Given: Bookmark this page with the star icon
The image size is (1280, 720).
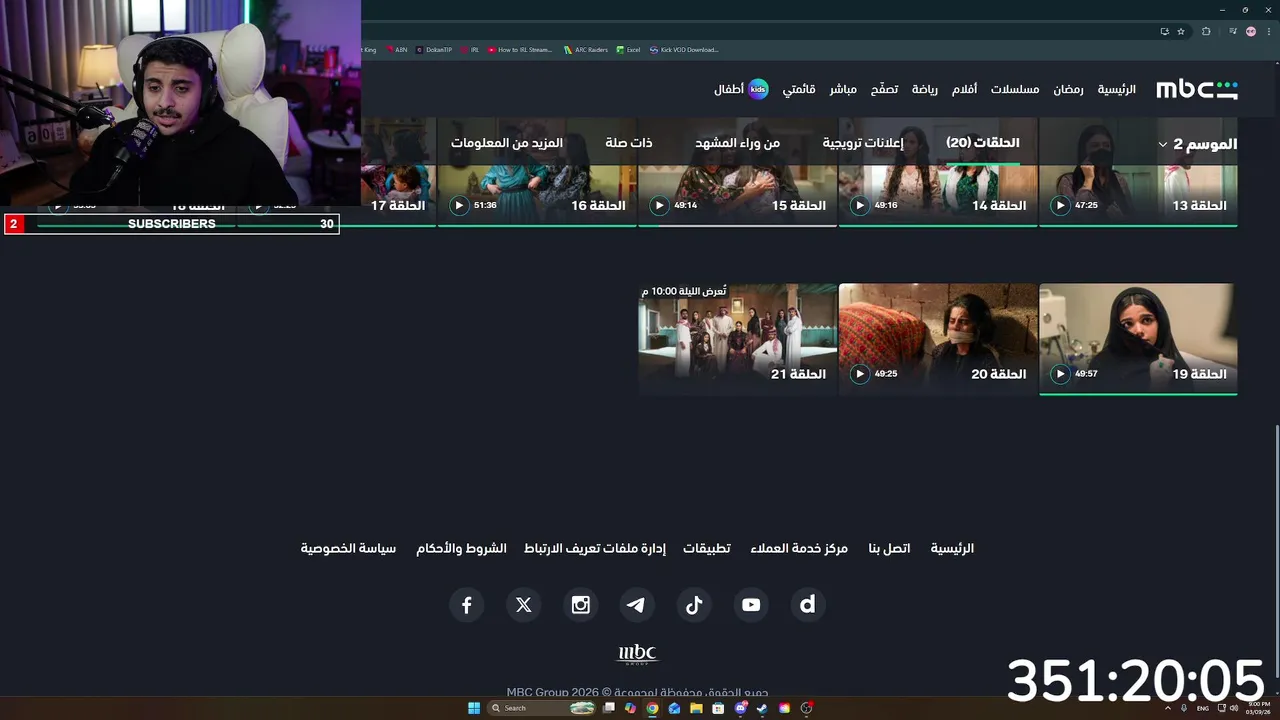Looking at the screenshot, I should pyautogui.click(x=1181, y=31).
